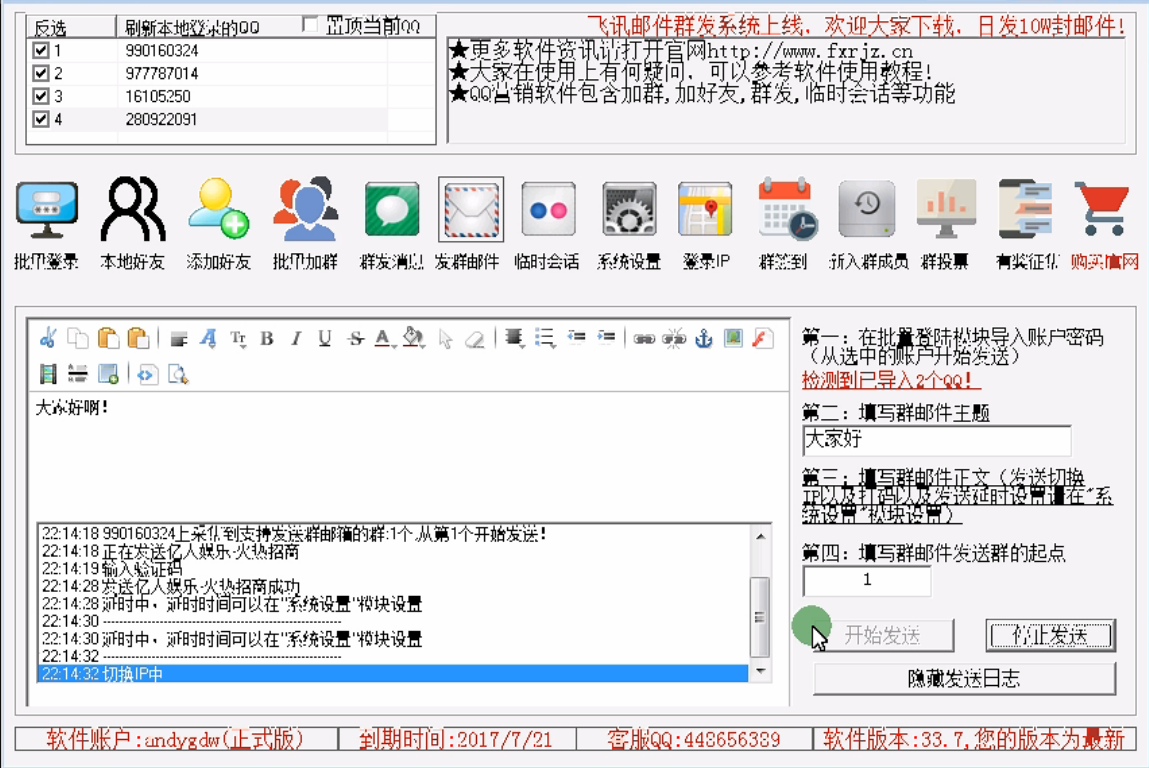The width and height of the screenshot is (1149, 768).
Task: Click the scissors cut icon in editor
Action: pyautogui.click(x=48, y=339)
